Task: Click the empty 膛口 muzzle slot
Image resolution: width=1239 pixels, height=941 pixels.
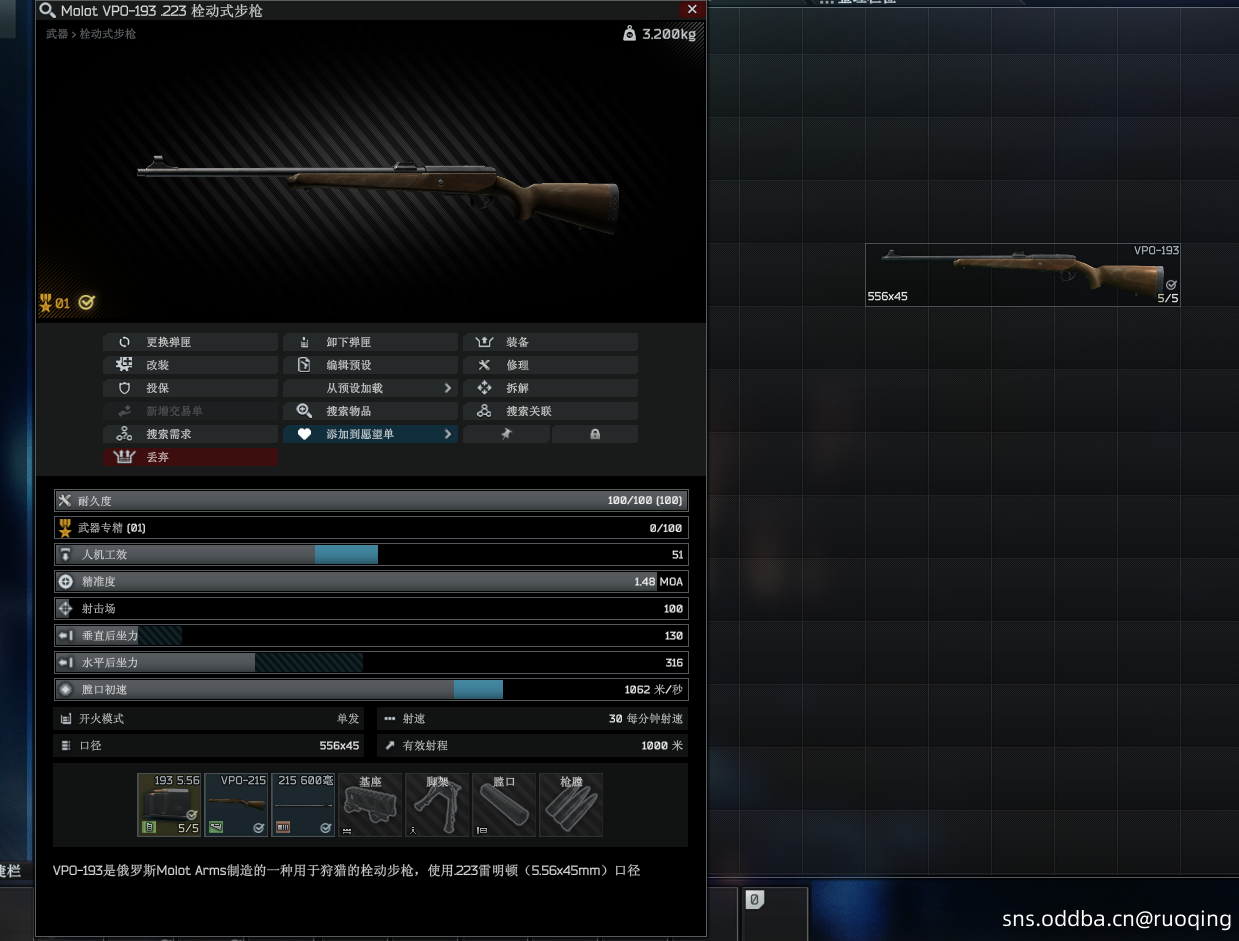Action: click(x=504, y=804)
